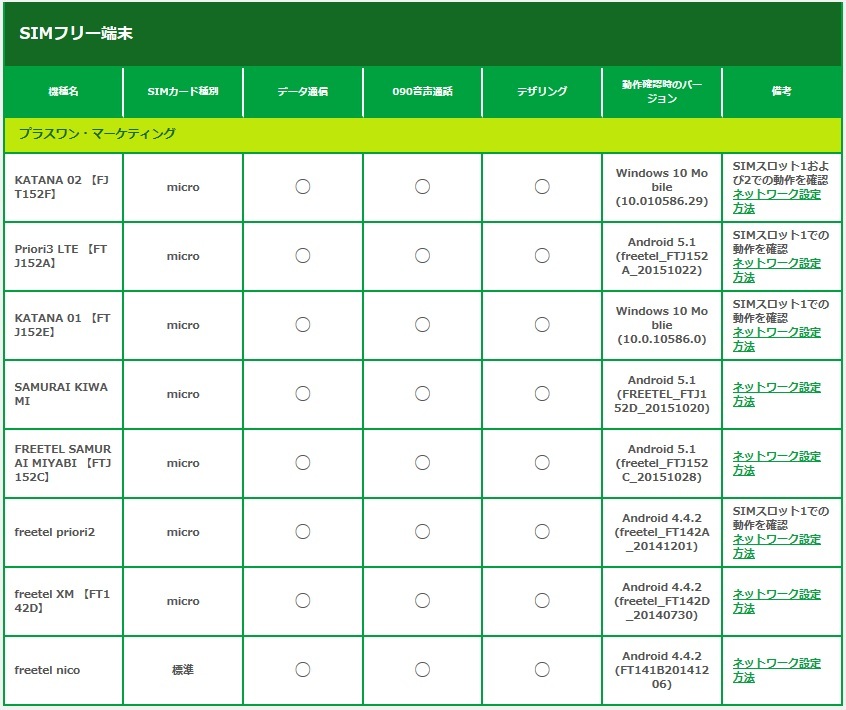Click the SIMスロット1での動作を確認 note for KATANA 01
Image resolution: width=846 pixels, height=710 pixels.
780,311
